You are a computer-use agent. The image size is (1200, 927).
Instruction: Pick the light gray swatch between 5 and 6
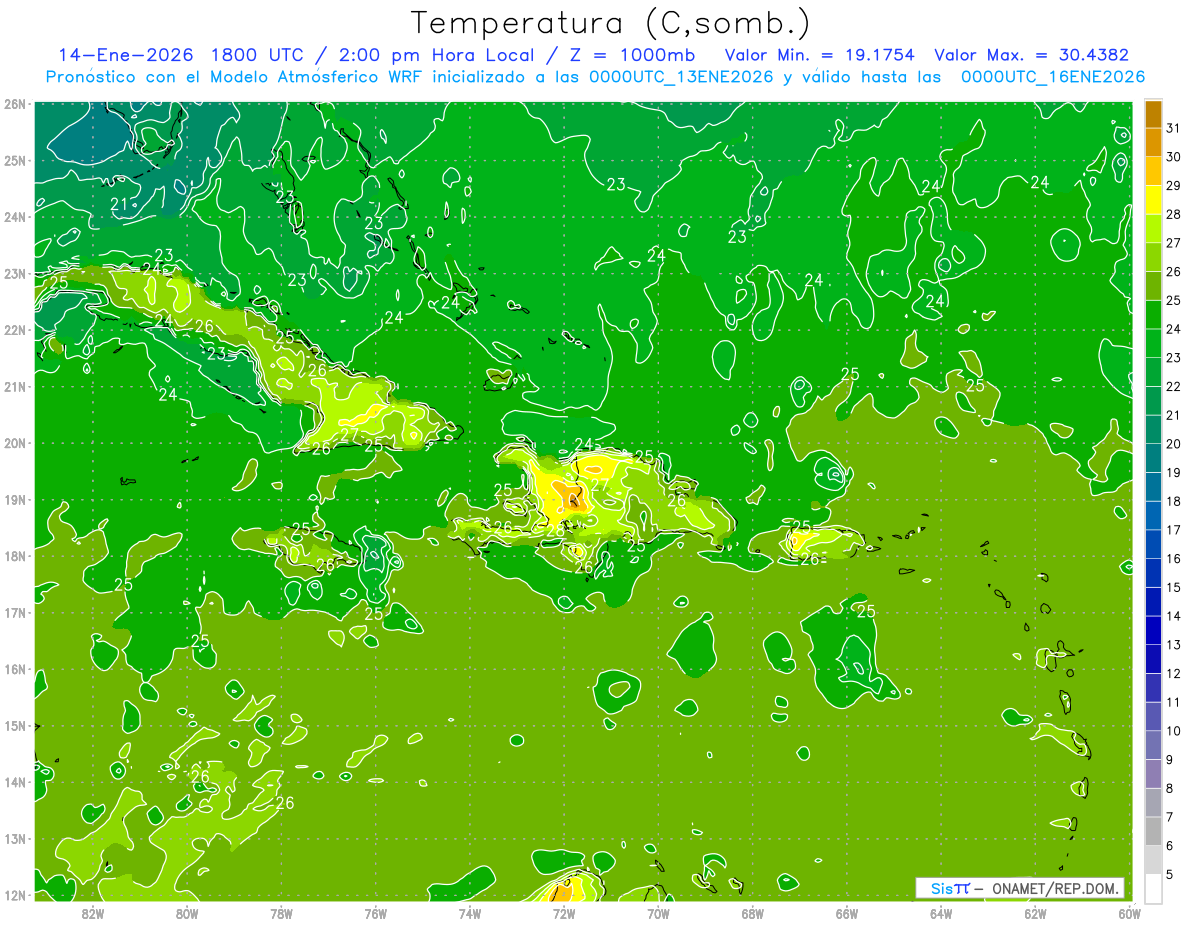point(1153,860)
